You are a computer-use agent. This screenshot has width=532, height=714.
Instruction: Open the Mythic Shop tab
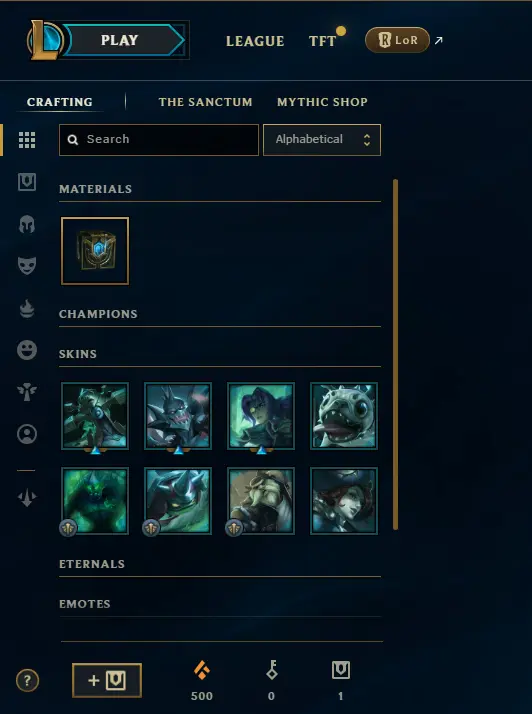click(x=322, y=102)
